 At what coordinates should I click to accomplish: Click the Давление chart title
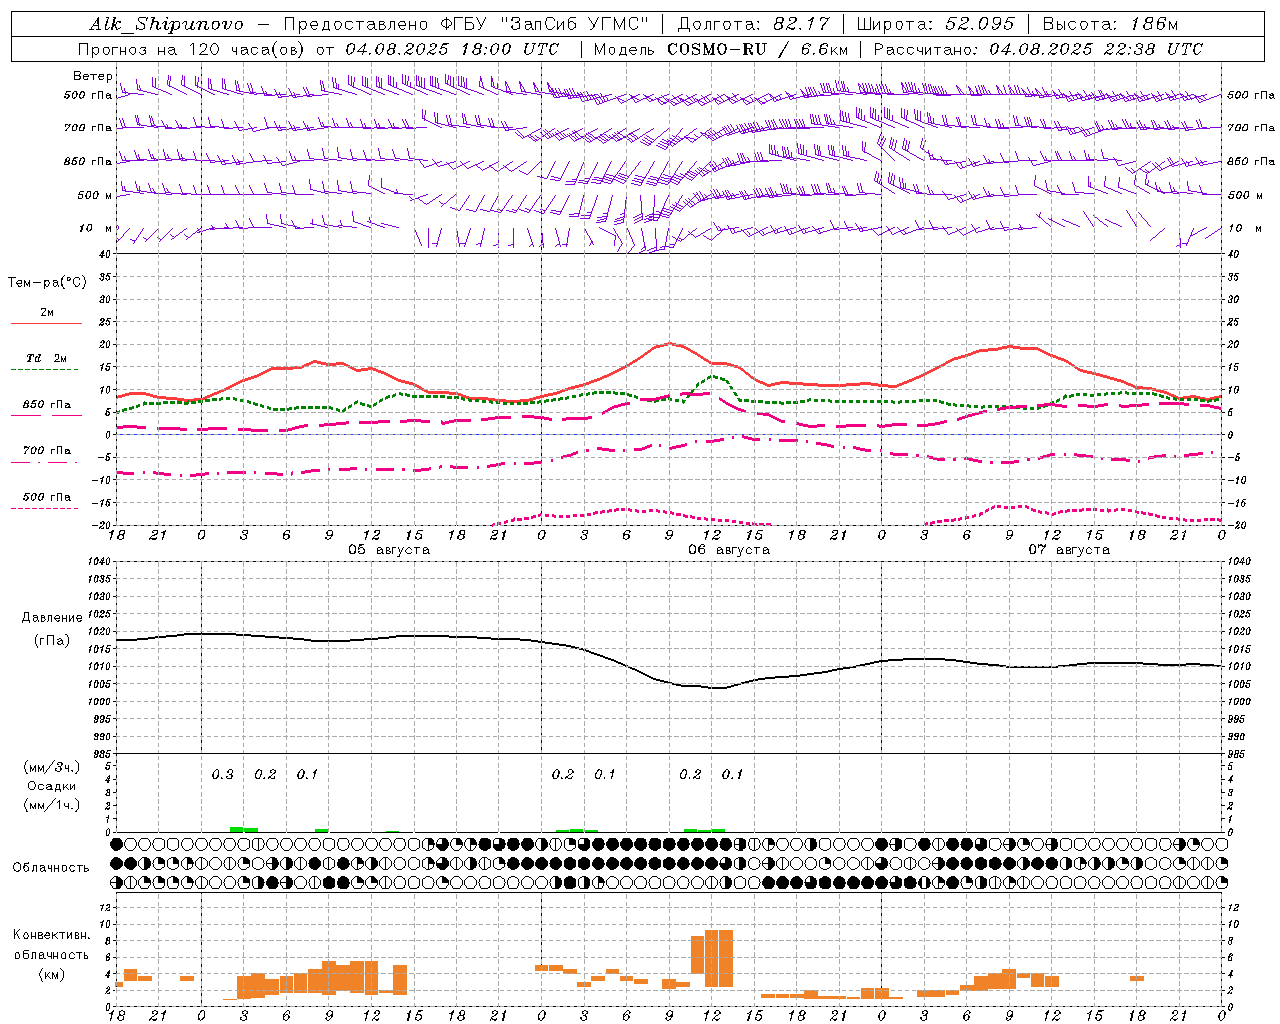[52, 618]
